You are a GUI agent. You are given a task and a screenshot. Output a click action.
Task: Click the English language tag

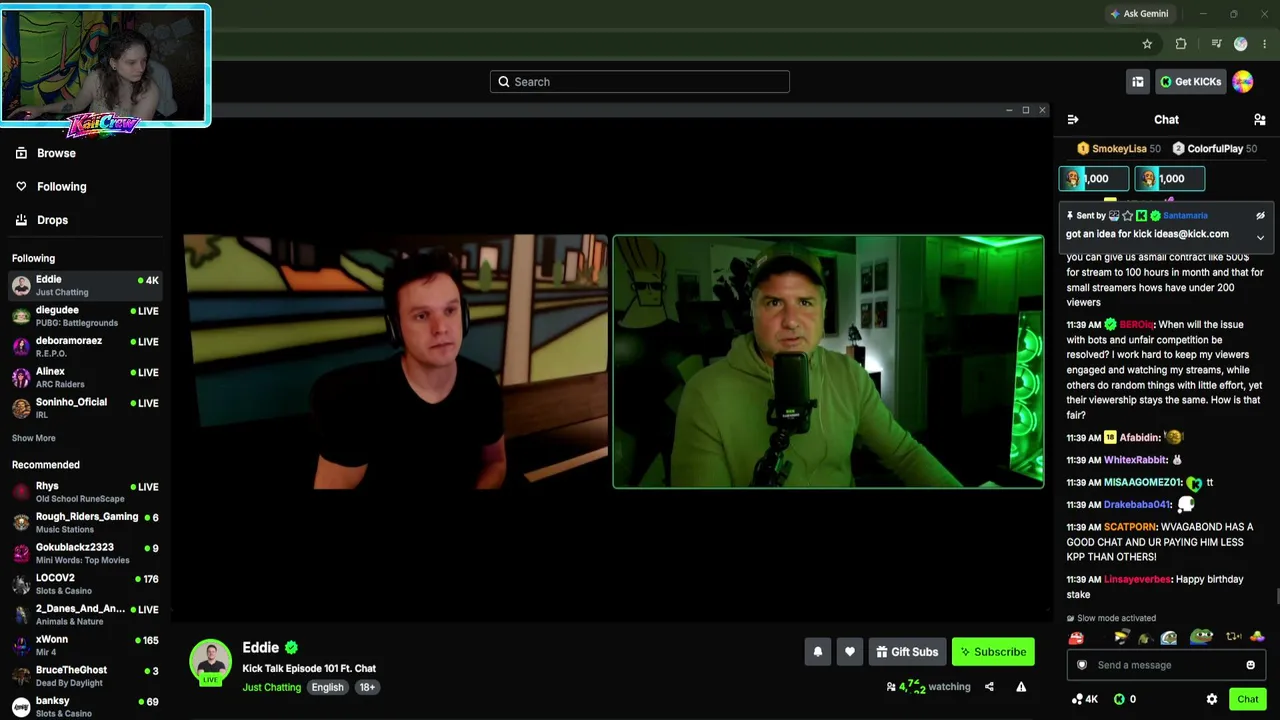point(327,687)
